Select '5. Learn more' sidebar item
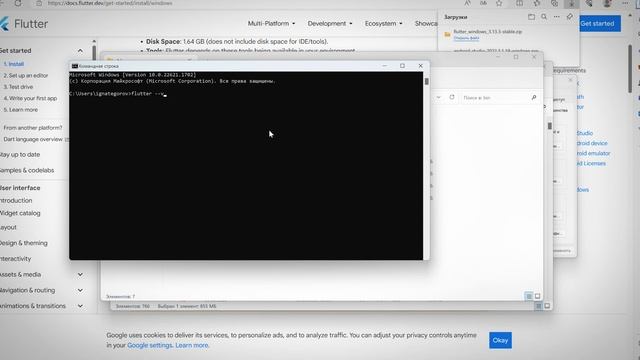The width and height of the screenshot is (640, 360). point(20,110)
